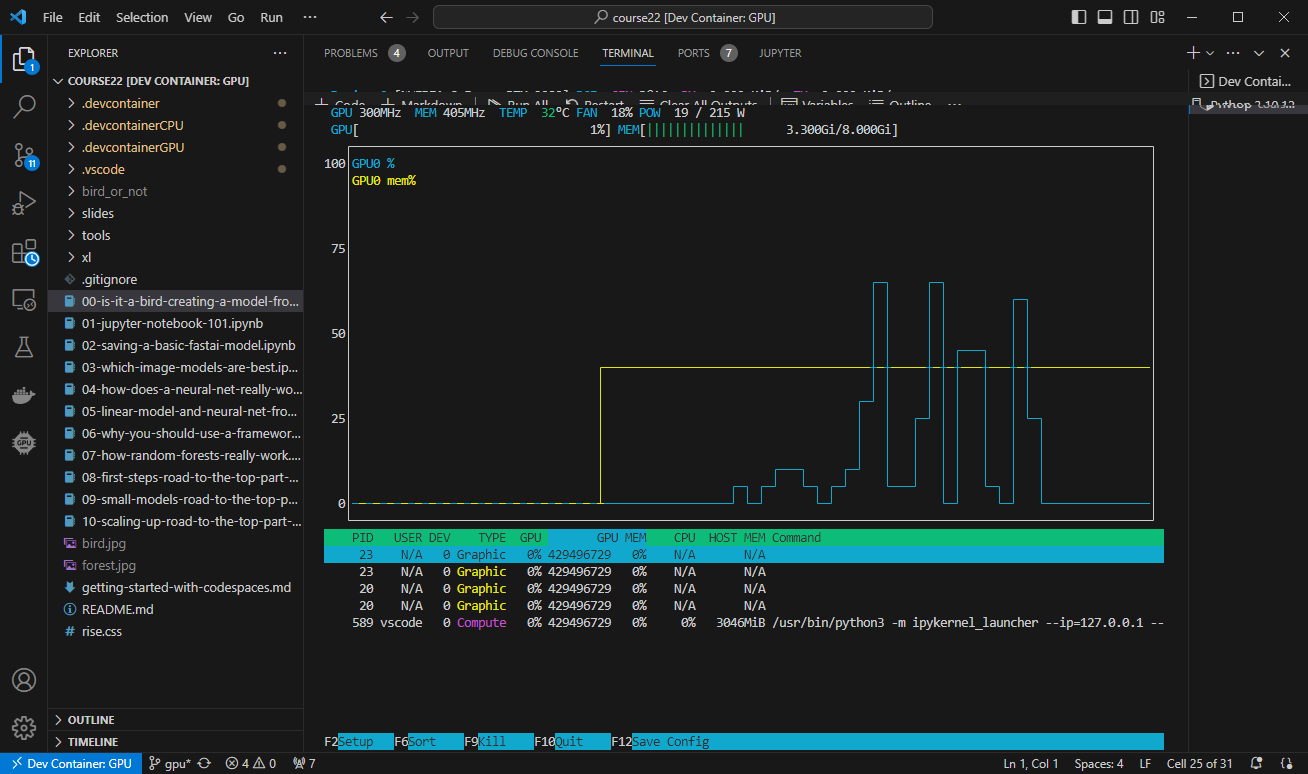Open the File menu
The height and width of the screenshot is (774, 1308).
coord(53,17)
